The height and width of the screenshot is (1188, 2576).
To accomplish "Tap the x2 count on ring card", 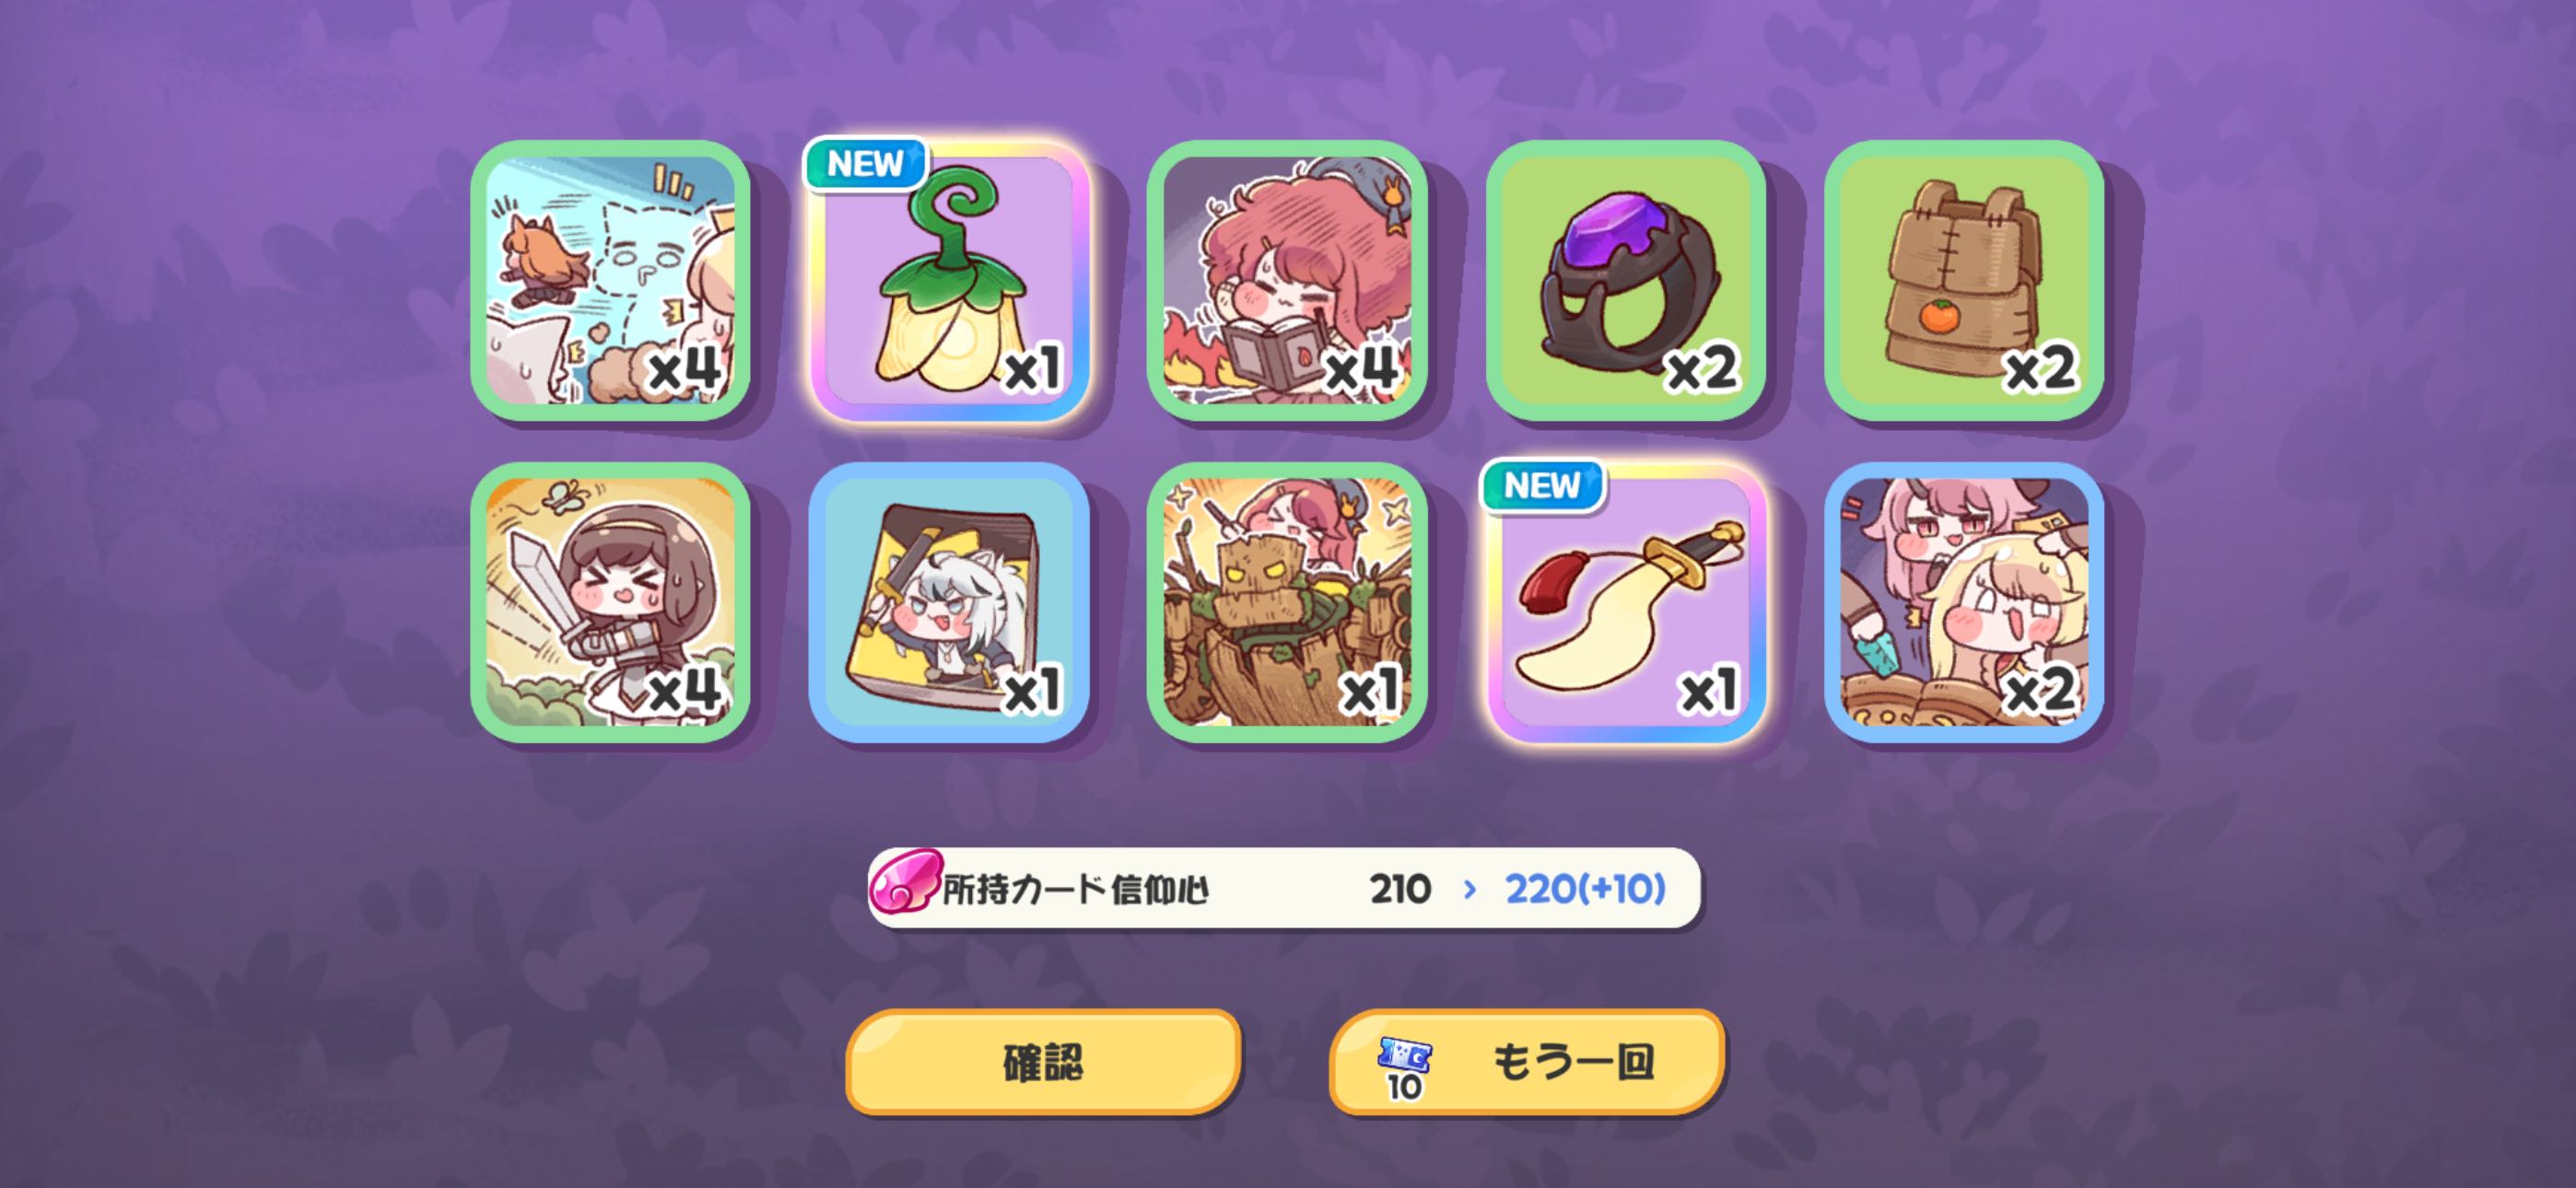I will click(x=1702, y=370).
